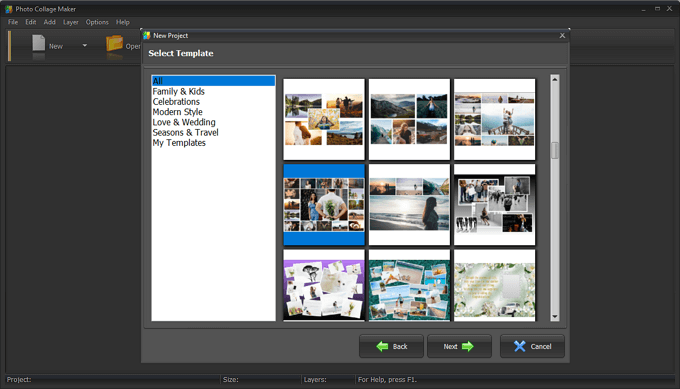680x389 pixels.
Task: Open the Layer menu
Action: (71, 22)
